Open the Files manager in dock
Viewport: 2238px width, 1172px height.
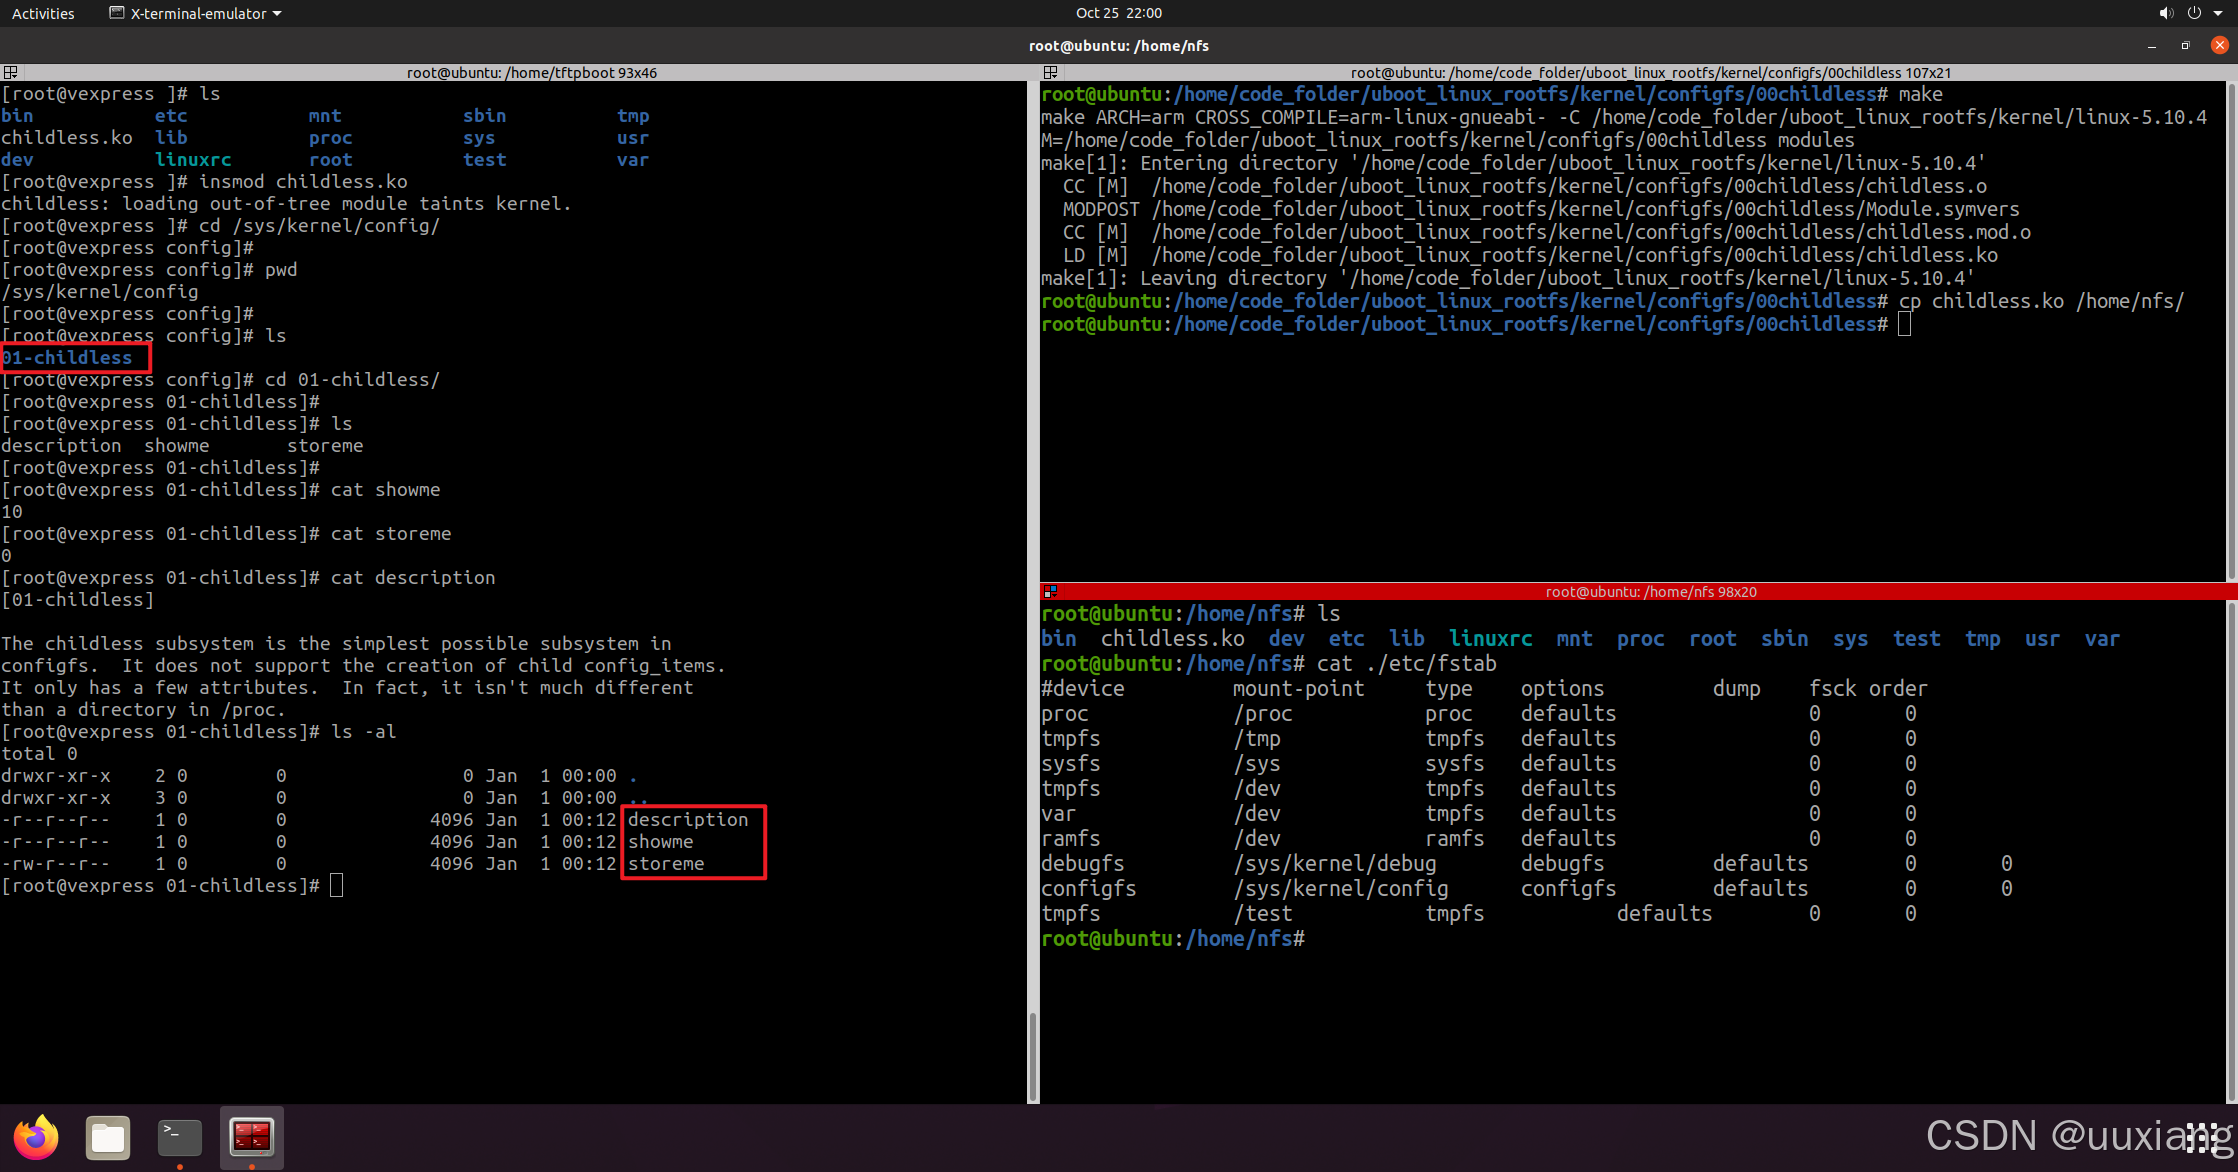(x=108, y=1137)
